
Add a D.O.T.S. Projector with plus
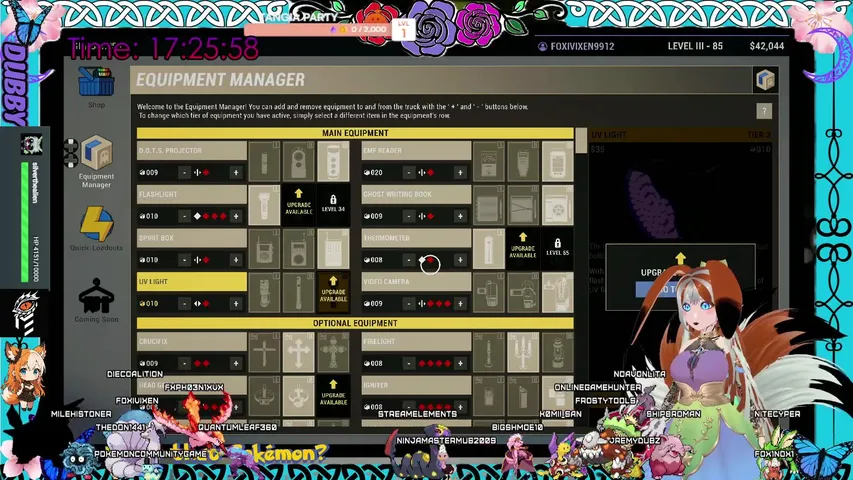click(236, 173)
